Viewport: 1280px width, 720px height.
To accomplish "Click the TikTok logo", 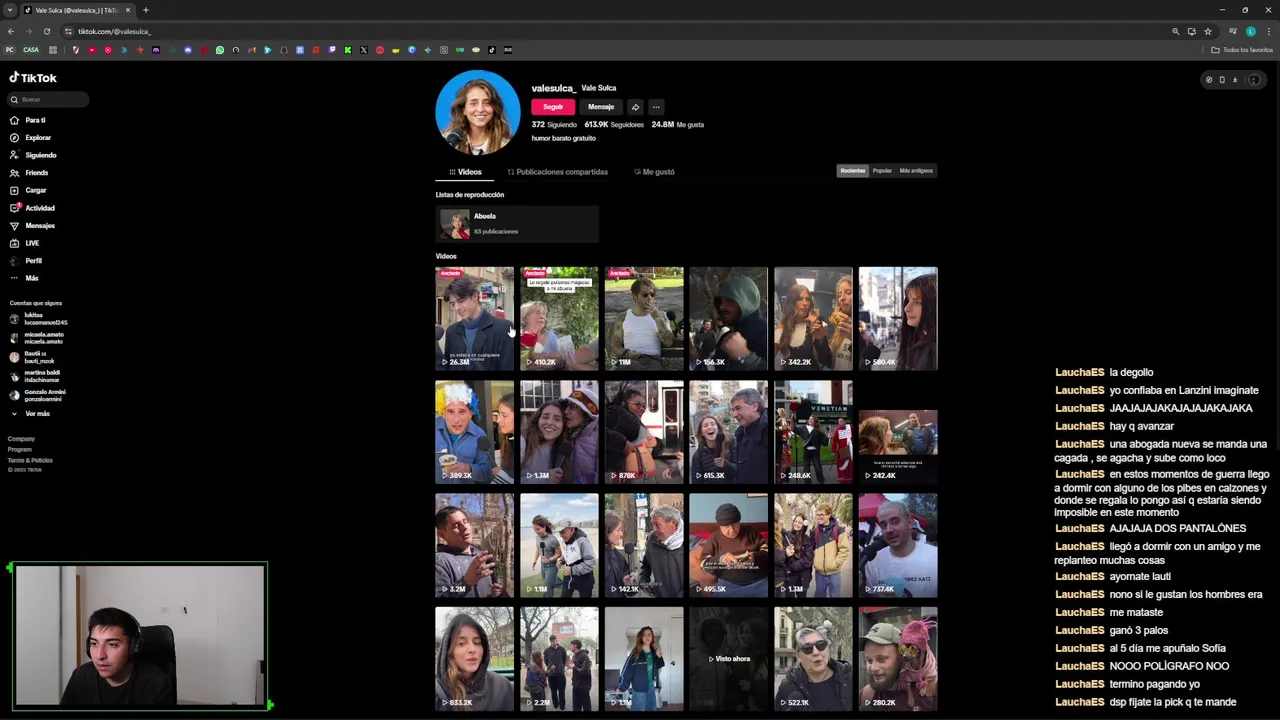I will coord(33,78).
